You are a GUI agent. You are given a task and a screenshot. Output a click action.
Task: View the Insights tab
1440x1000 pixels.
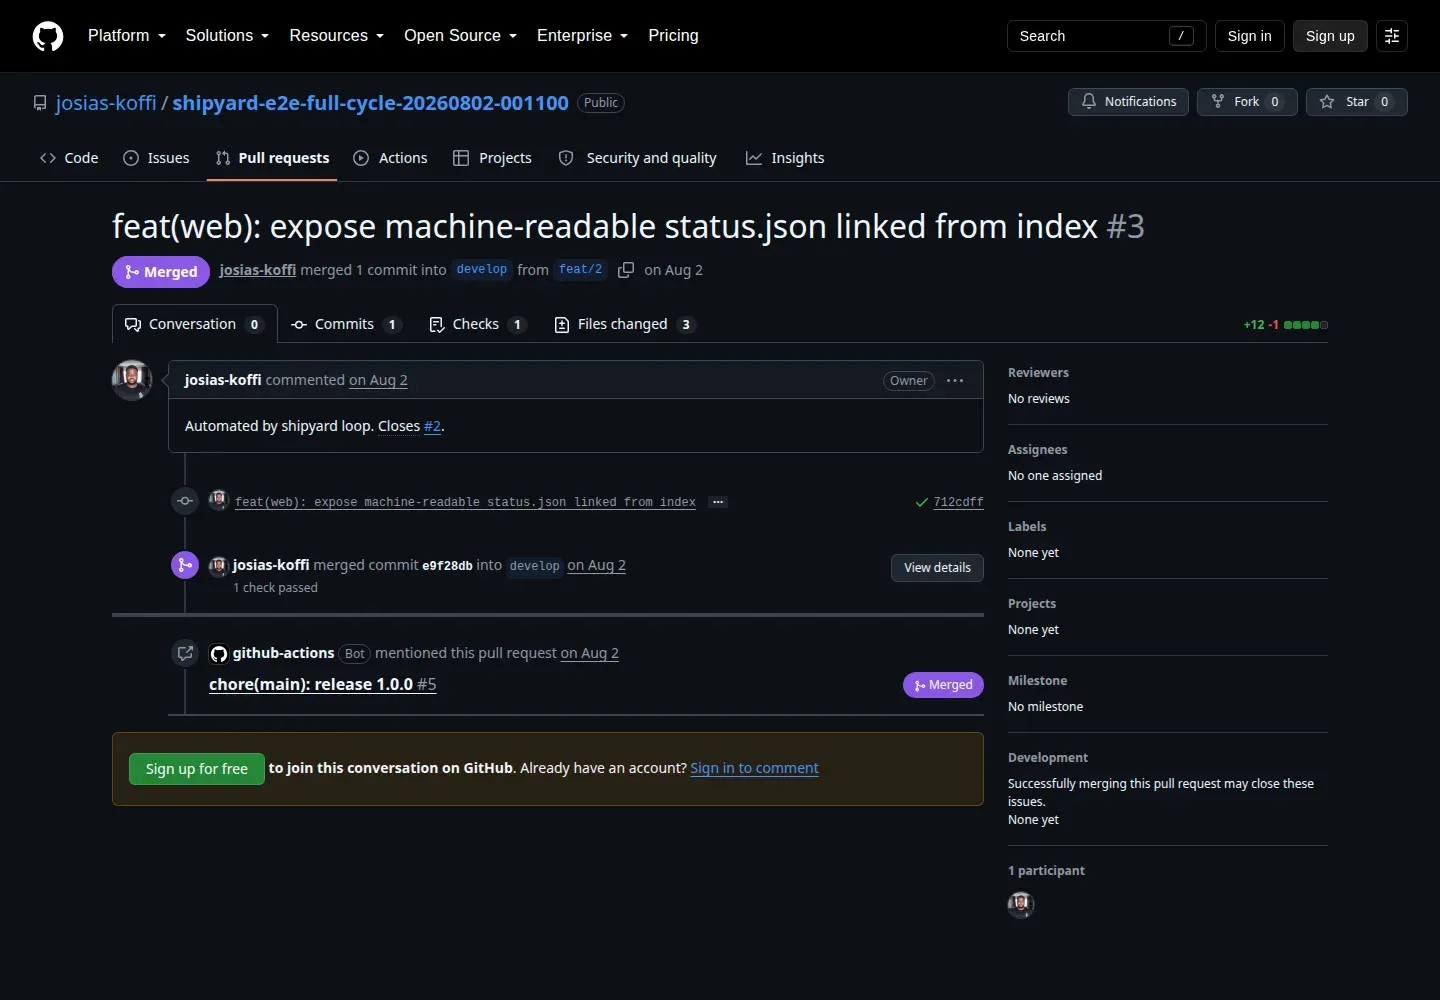(785, 158)
